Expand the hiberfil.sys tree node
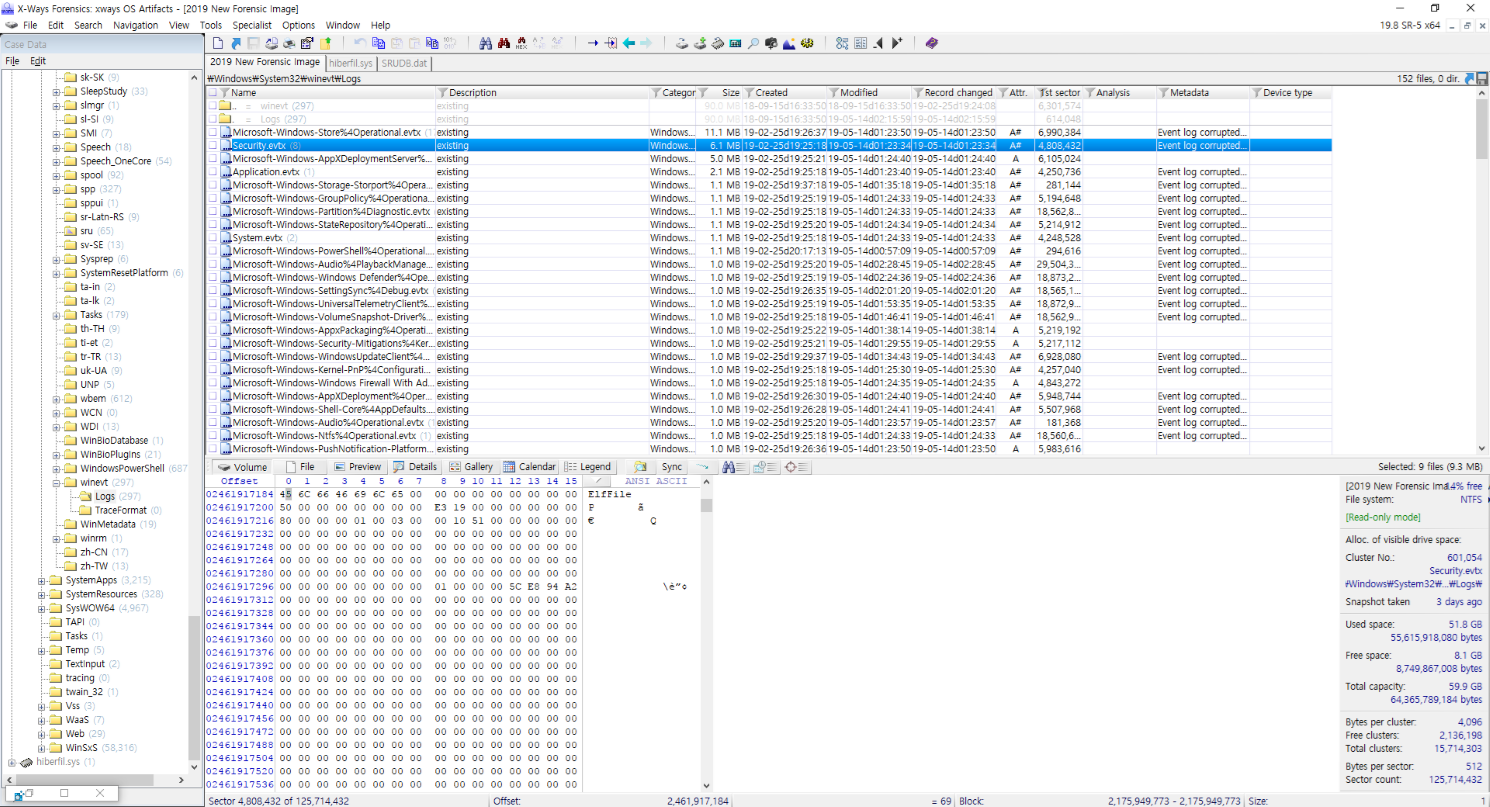The width and height of the screenshot is (1490, 807). (x=11, y=762)
